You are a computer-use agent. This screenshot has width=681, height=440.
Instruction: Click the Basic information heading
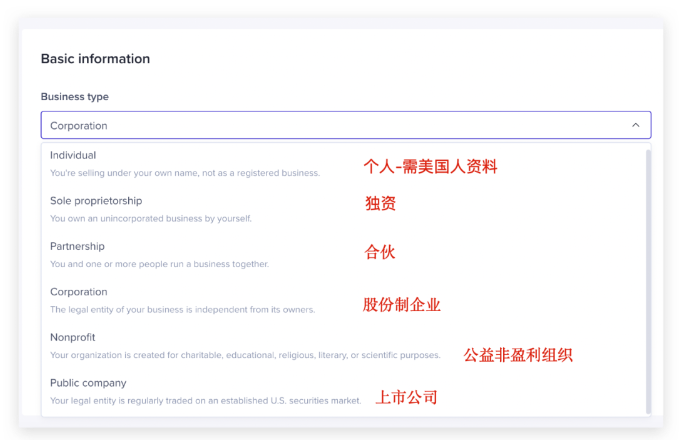click(95, 59)
